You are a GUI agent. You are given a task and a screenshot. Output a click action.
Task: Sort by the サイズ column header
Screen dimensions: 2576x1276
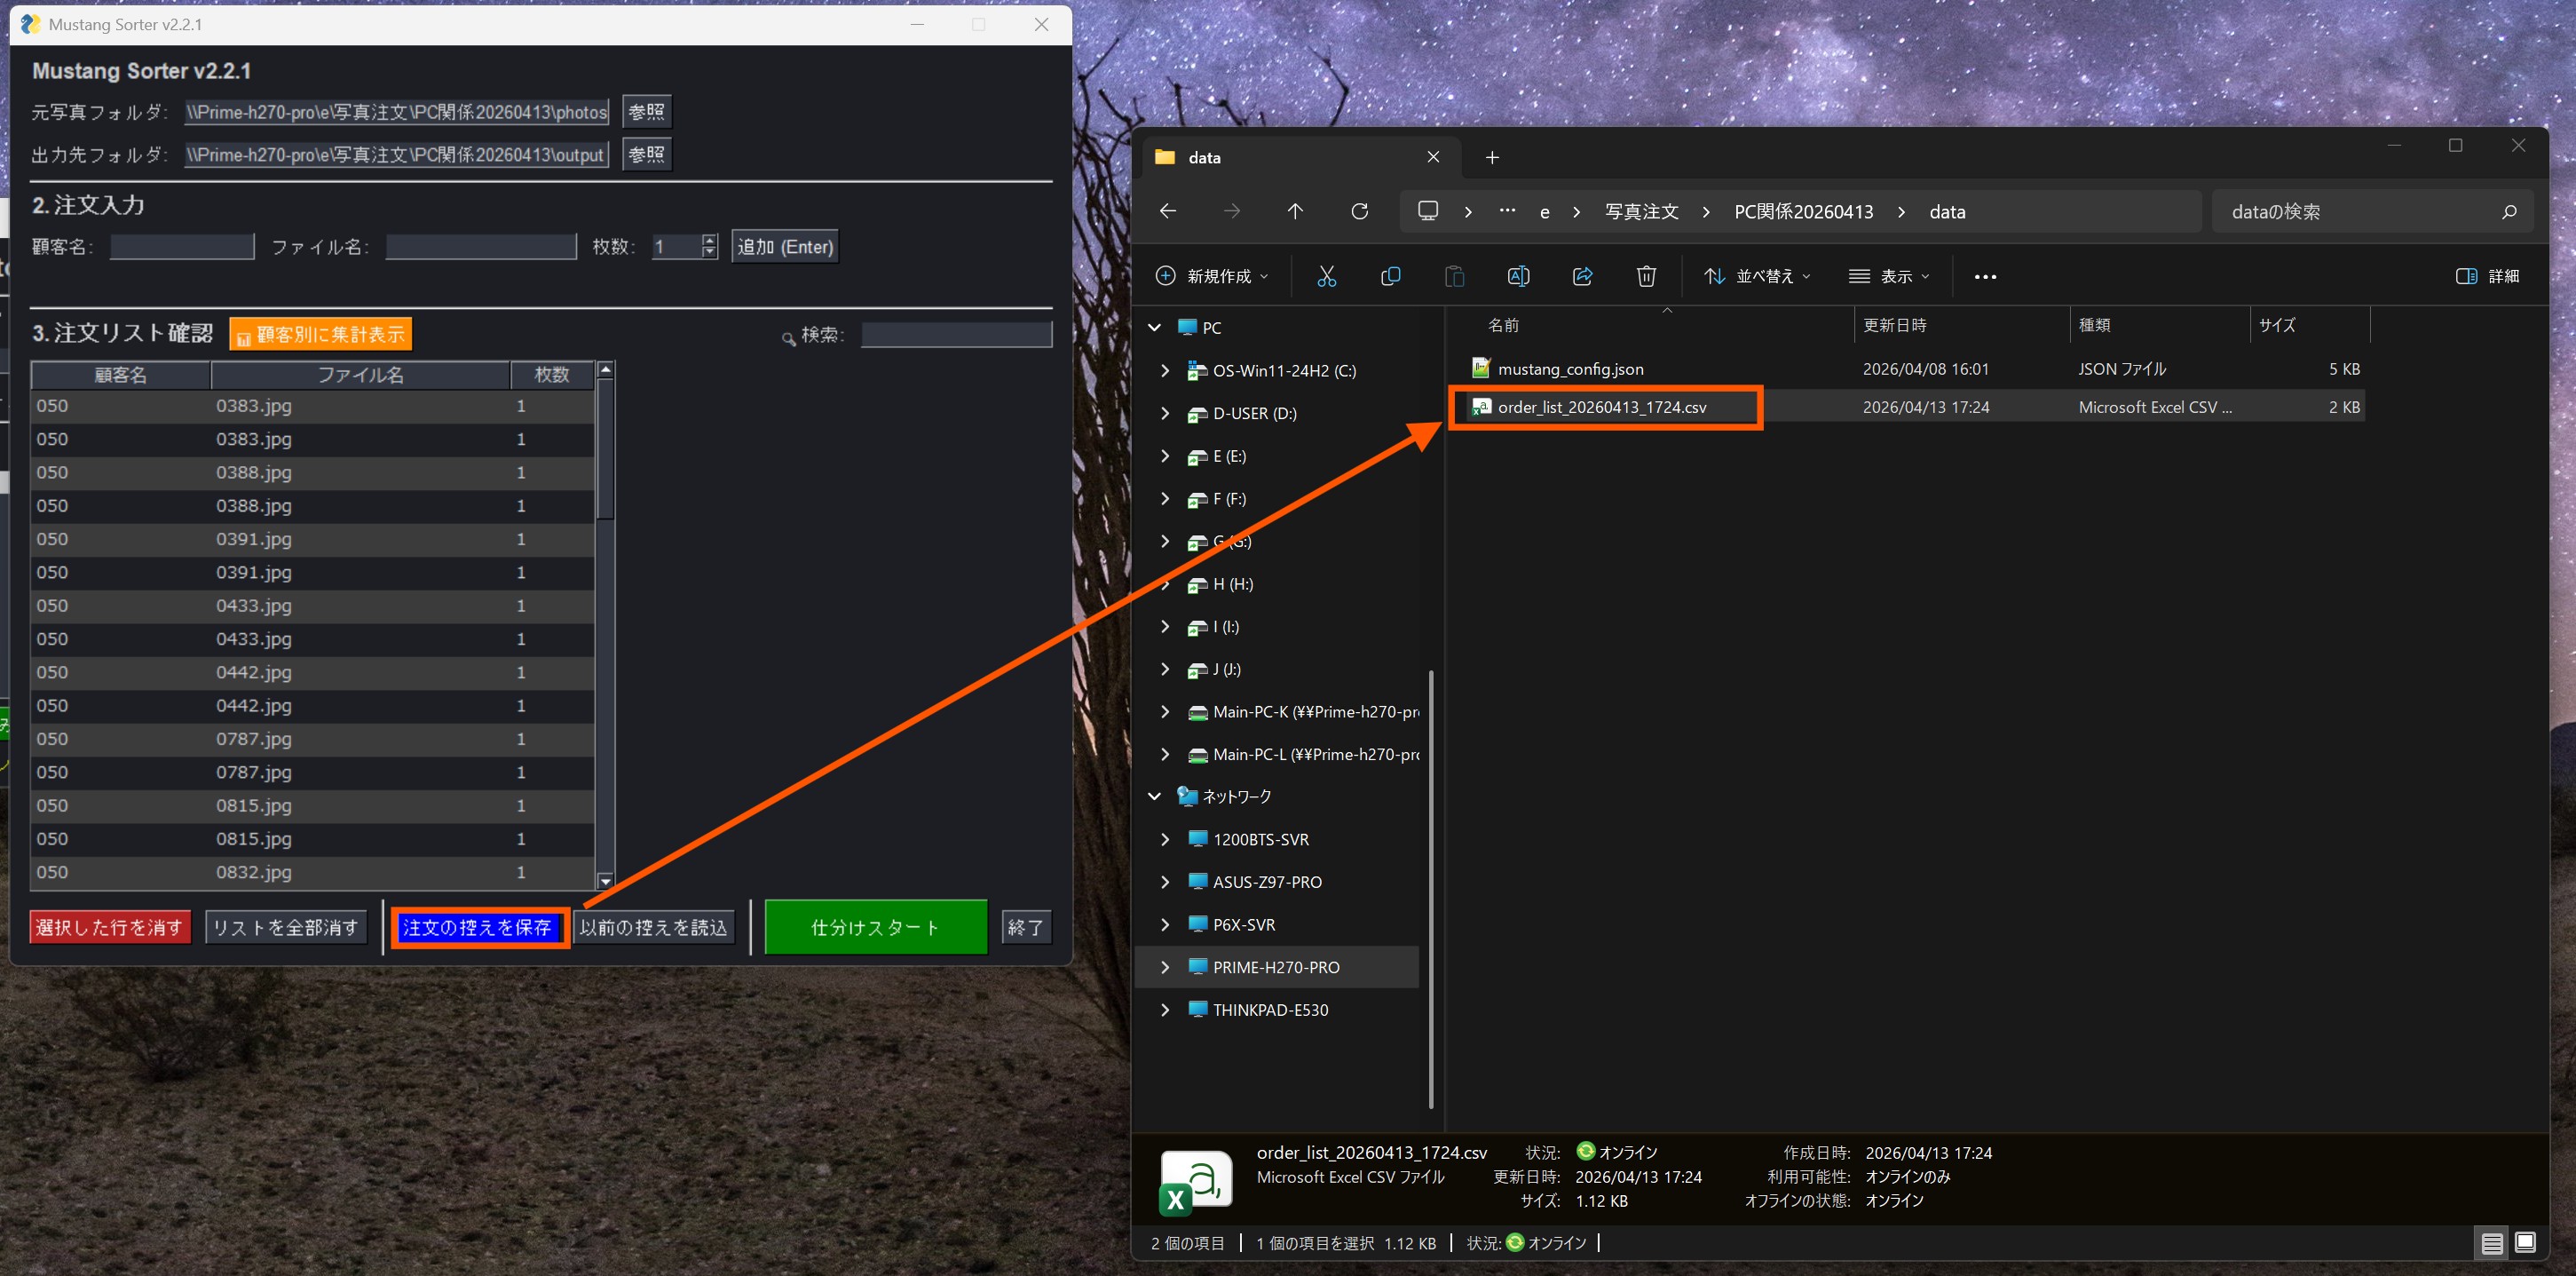point(2277,325)
